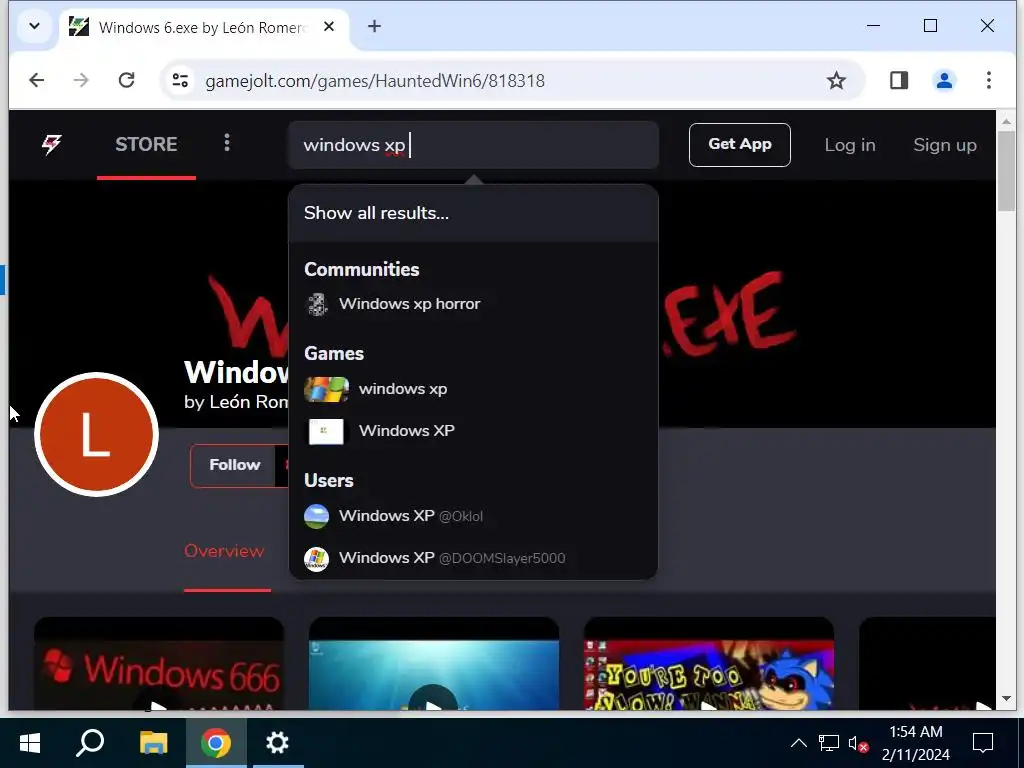
Task: Open Chrome's three-dot settings menu
Action: point(989,80)
